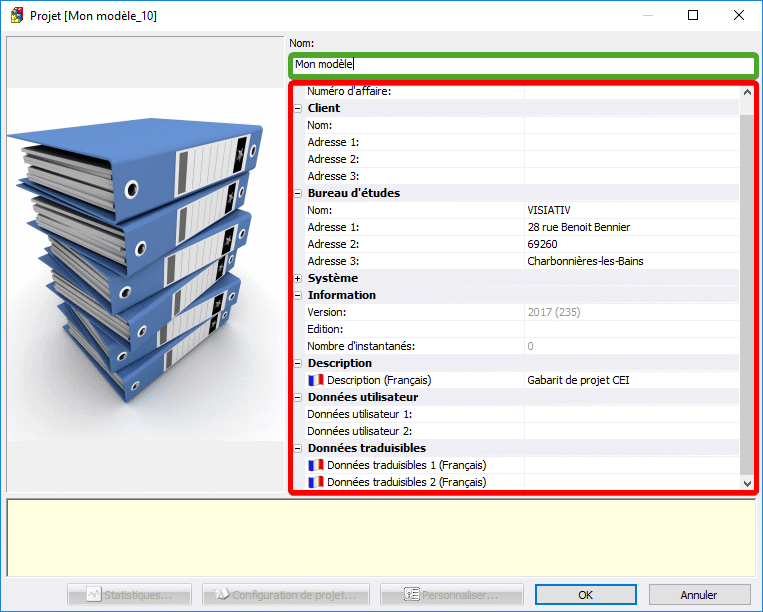Expand the Système section
The height and width of the screenshot is (612, 763).
(x=298, y=278)
